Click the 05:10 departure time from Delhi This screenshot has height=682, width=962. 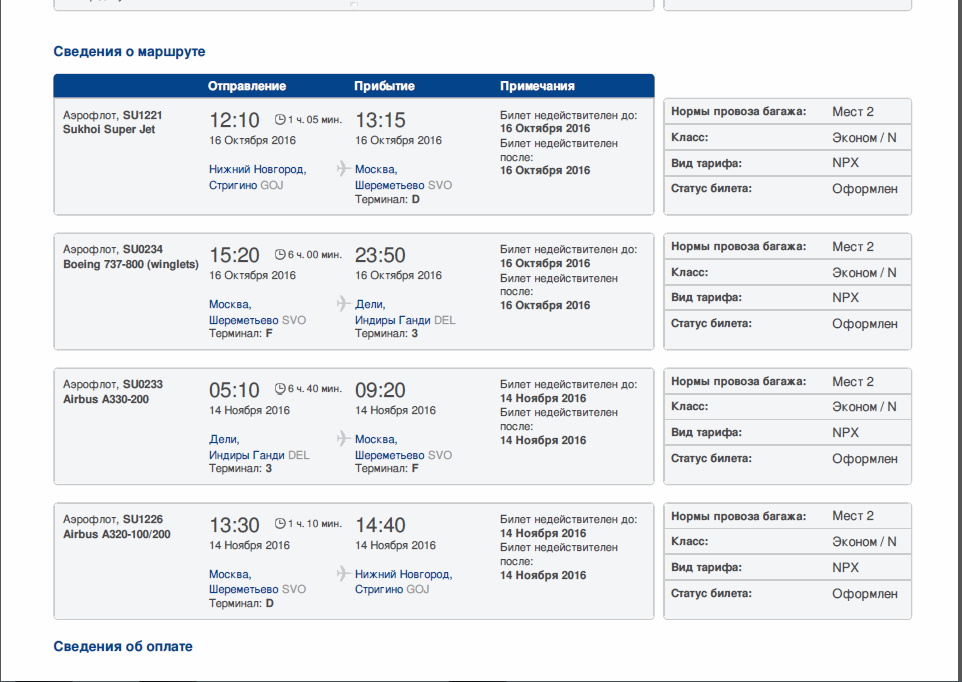pos(234,390)
